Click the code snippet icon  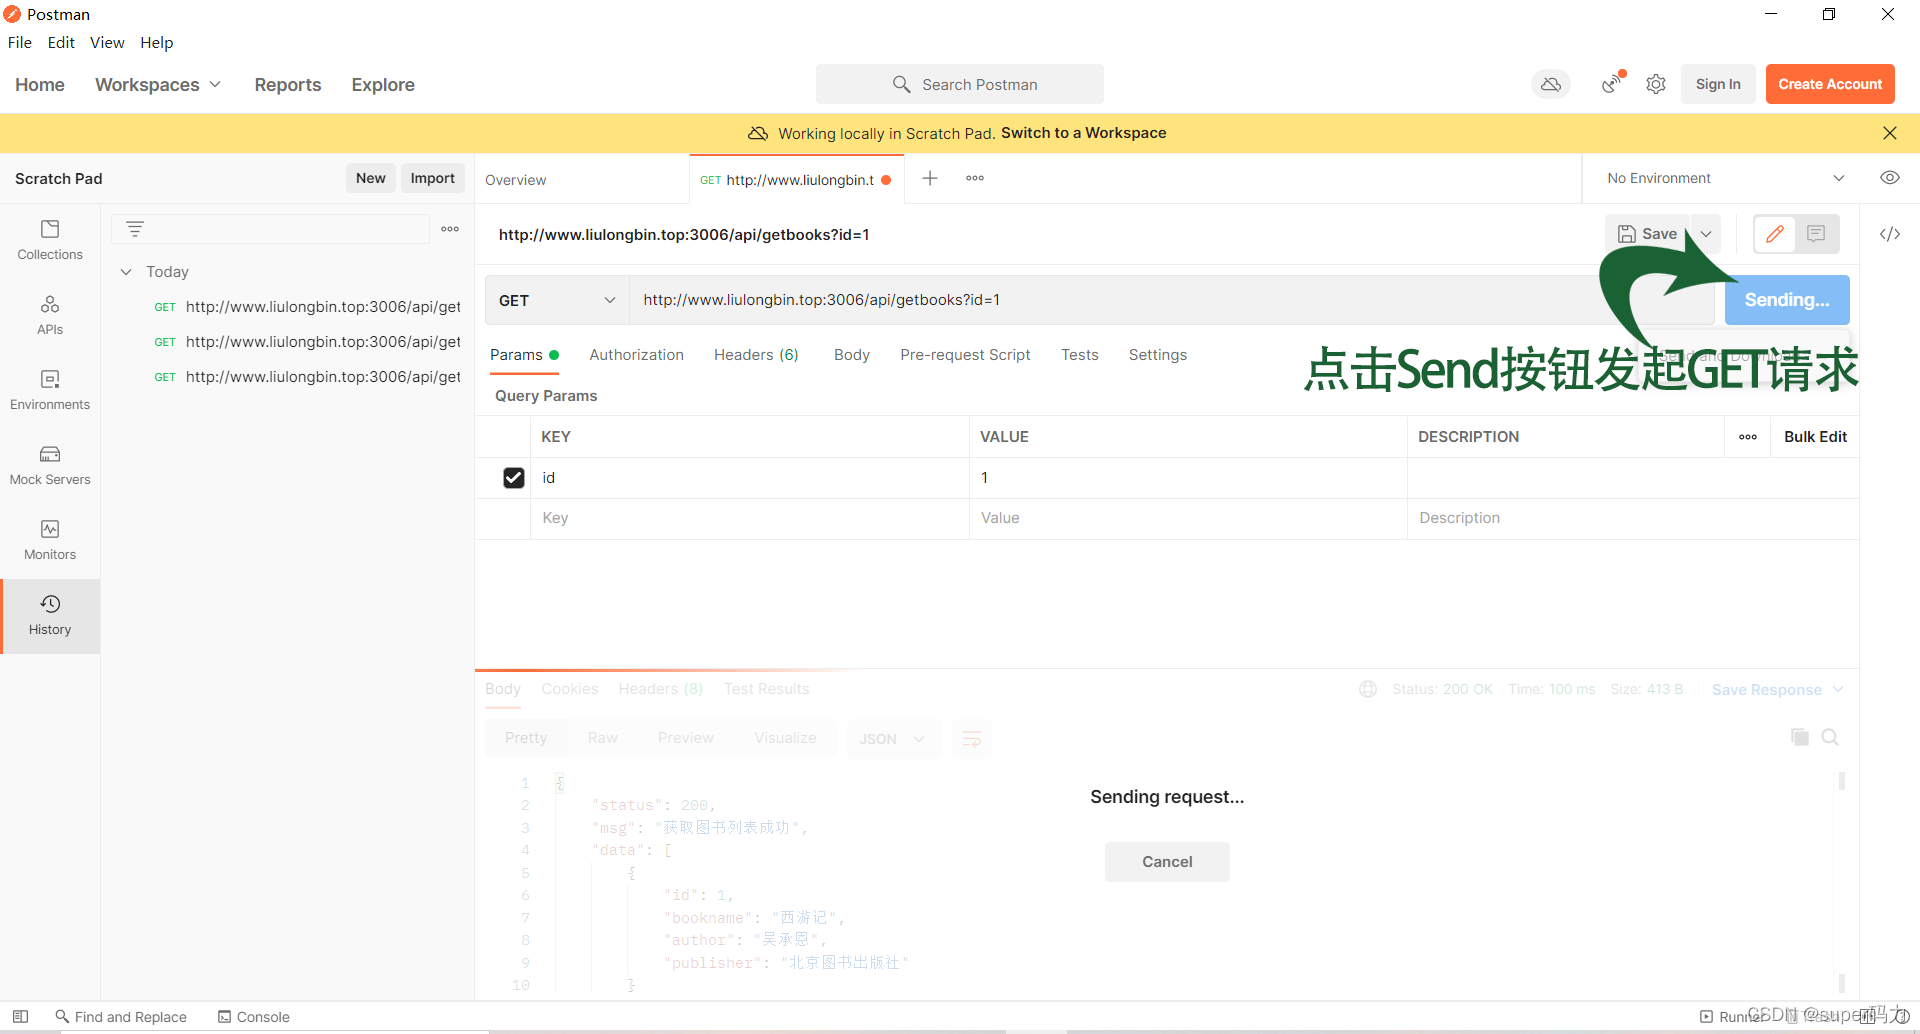[x=1889, y=234]
